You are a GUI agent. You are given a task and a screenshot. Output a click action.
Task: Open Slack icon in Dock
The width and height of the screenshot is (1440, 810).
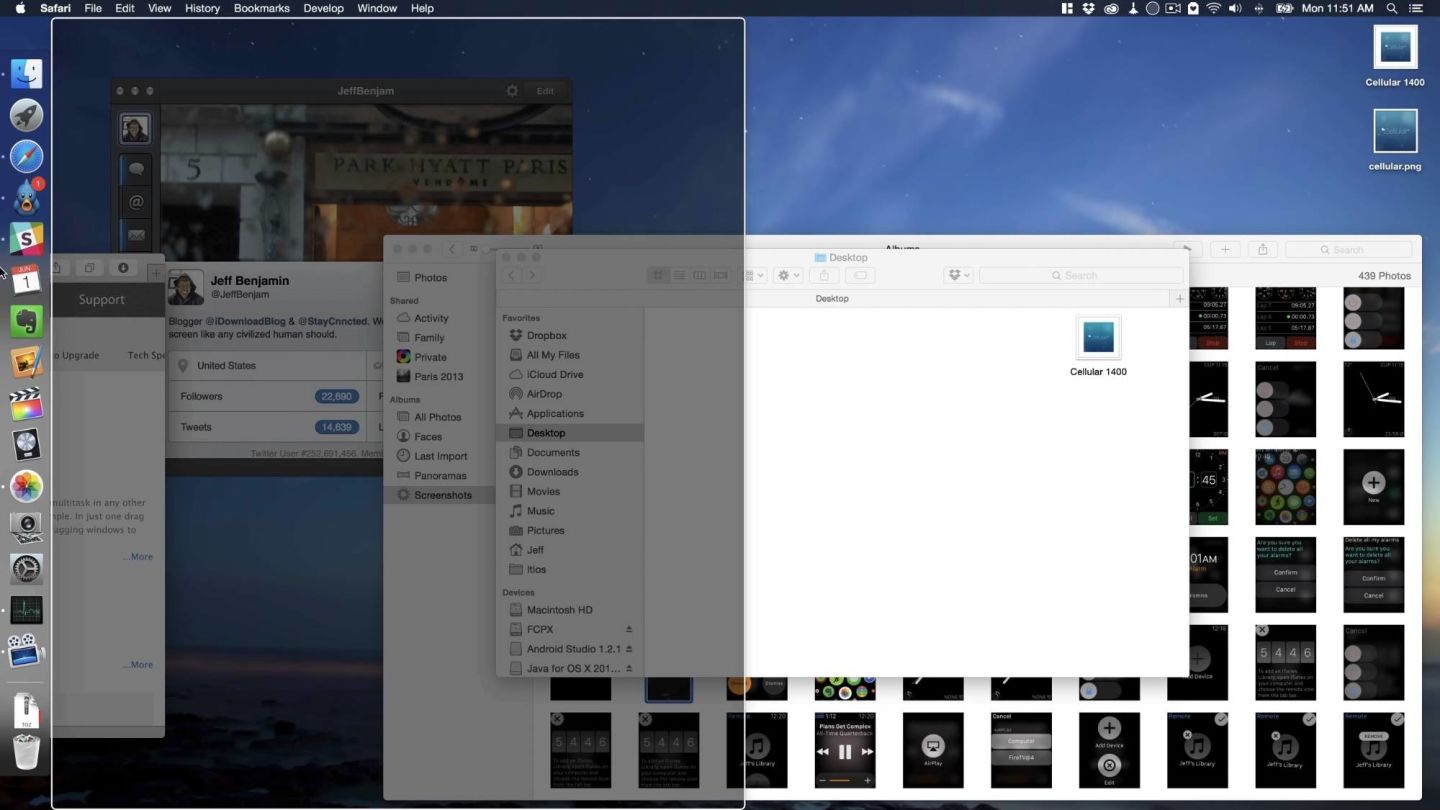click(27, 238)
